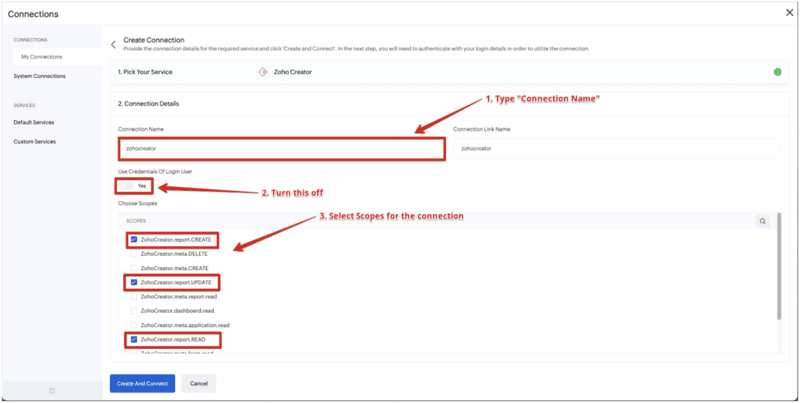This screenshot has width=800, height=403.
Task: Click the sidebar collapse icon at bottom
Action: click(x=52, y=390)
